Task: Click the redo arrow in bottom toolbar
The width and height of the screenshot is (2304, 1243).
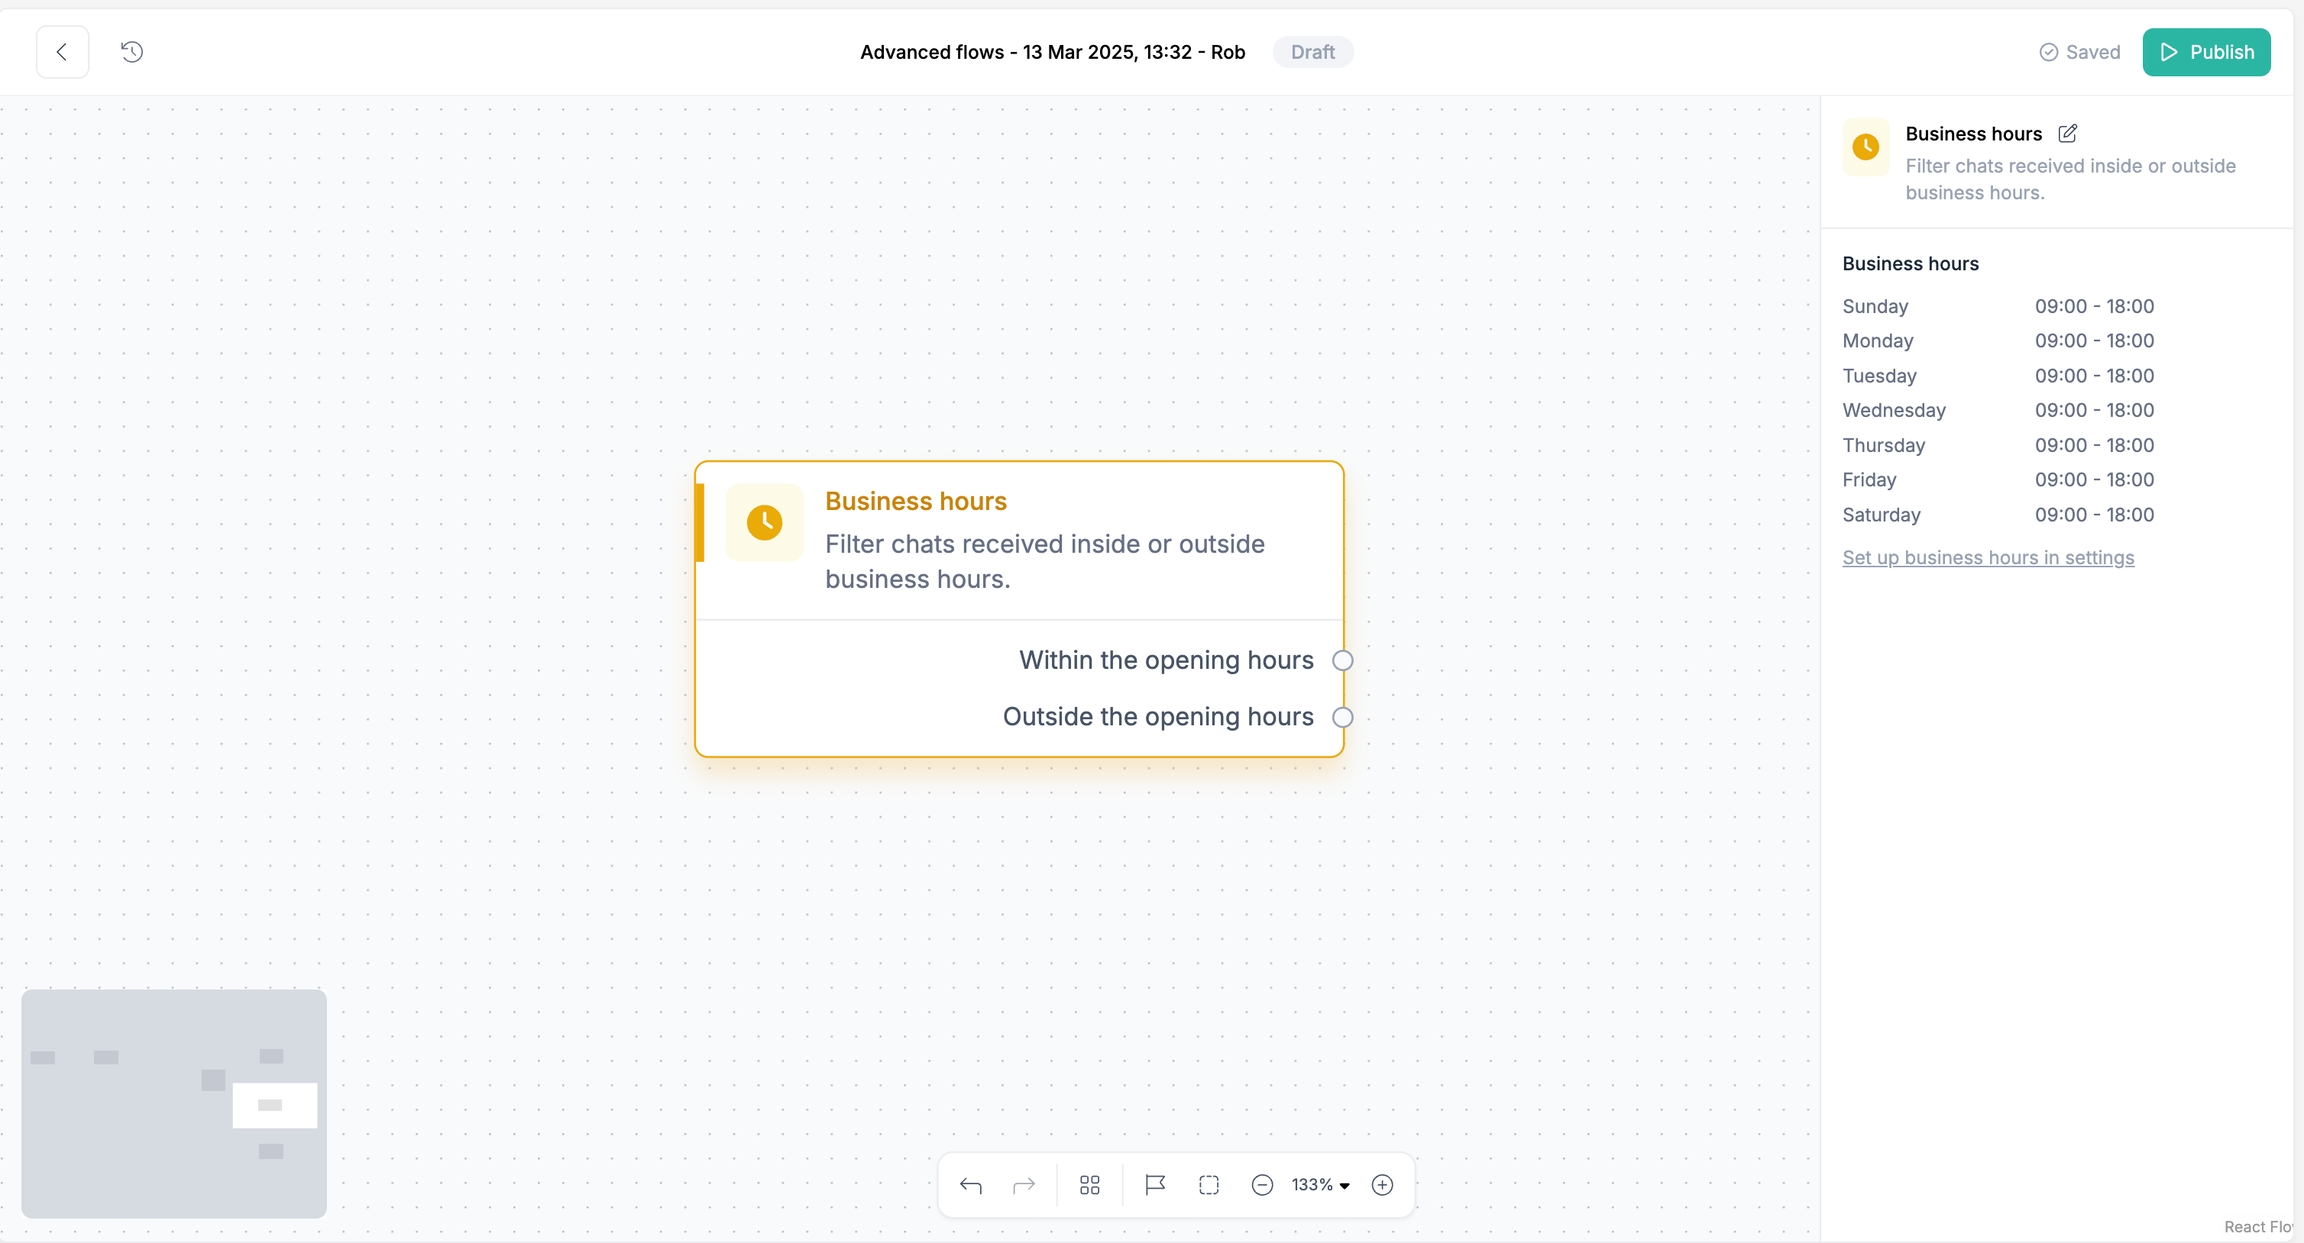Action: coord(1024,1185)
